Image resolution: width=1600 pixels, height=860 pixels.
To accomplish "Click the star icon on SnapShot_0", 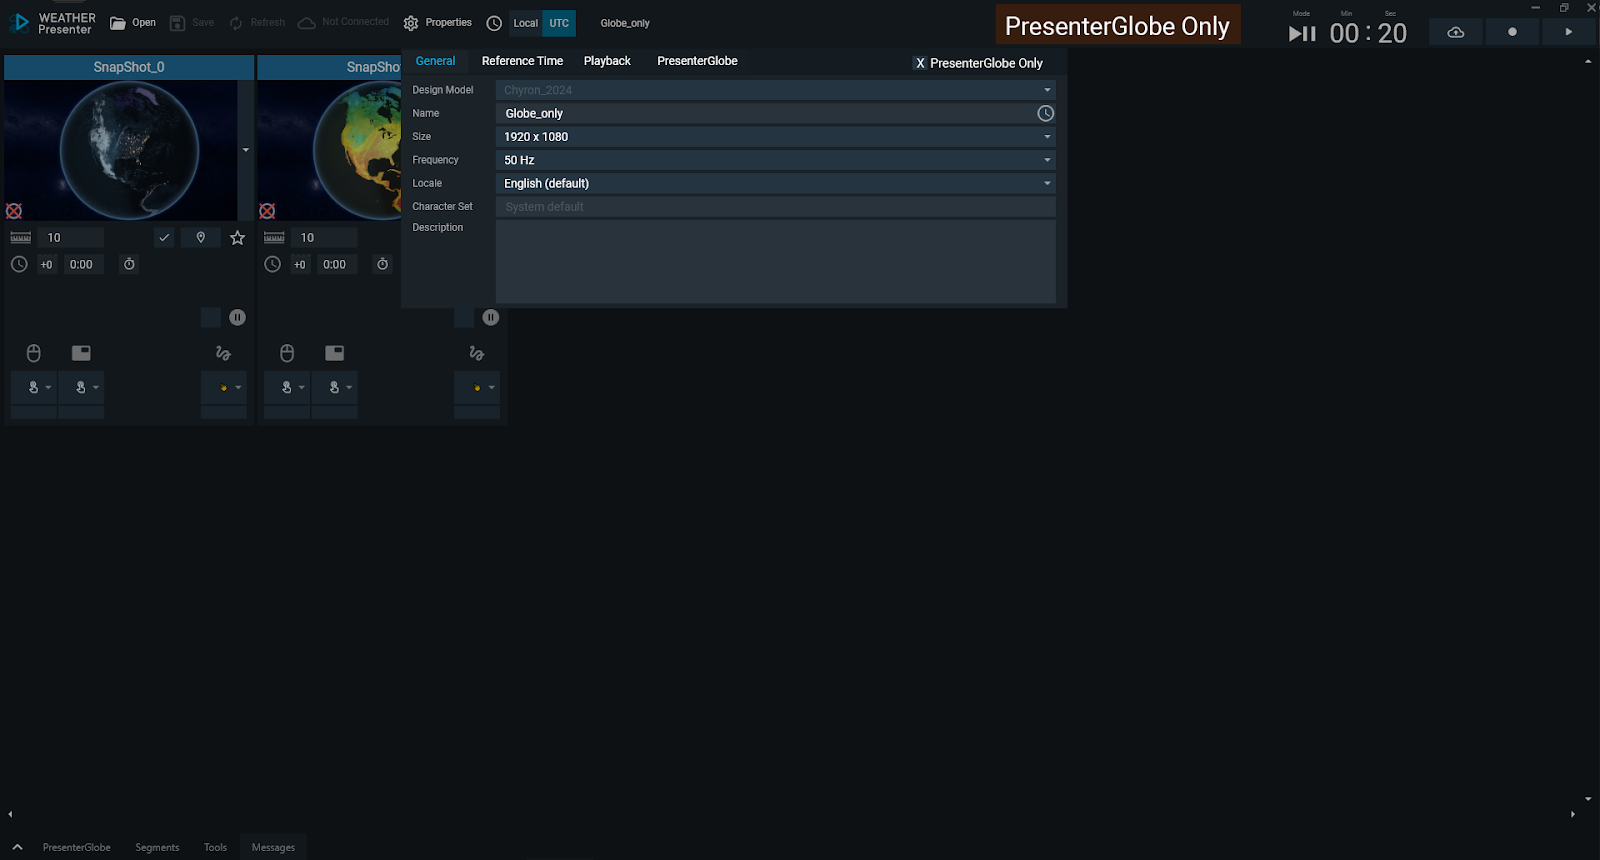I will click(x=237, y=238).
